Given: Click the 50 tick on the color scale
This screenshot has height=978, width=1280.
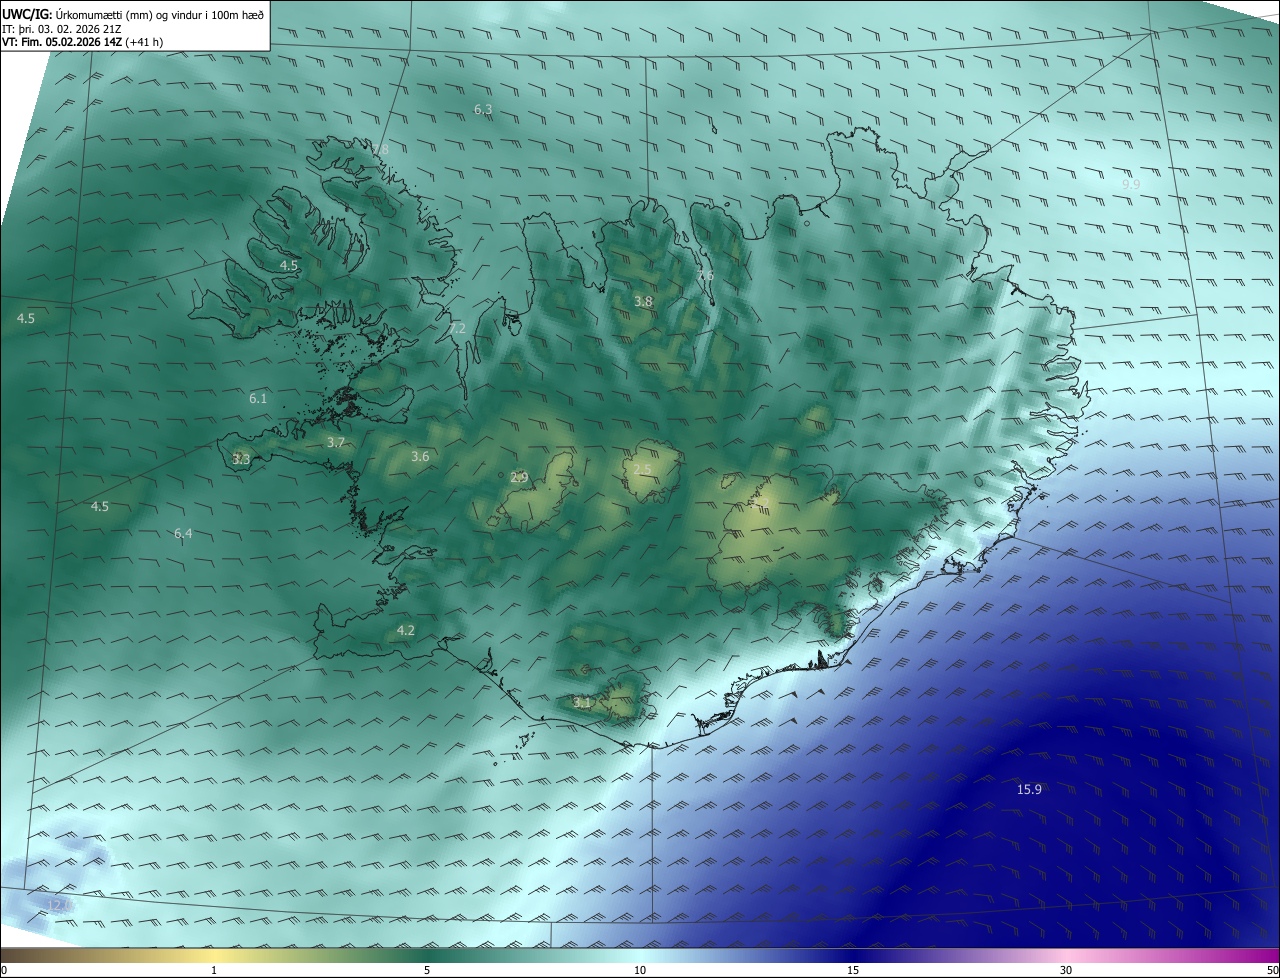Looking at the screenshot, I should point(1272,970).
